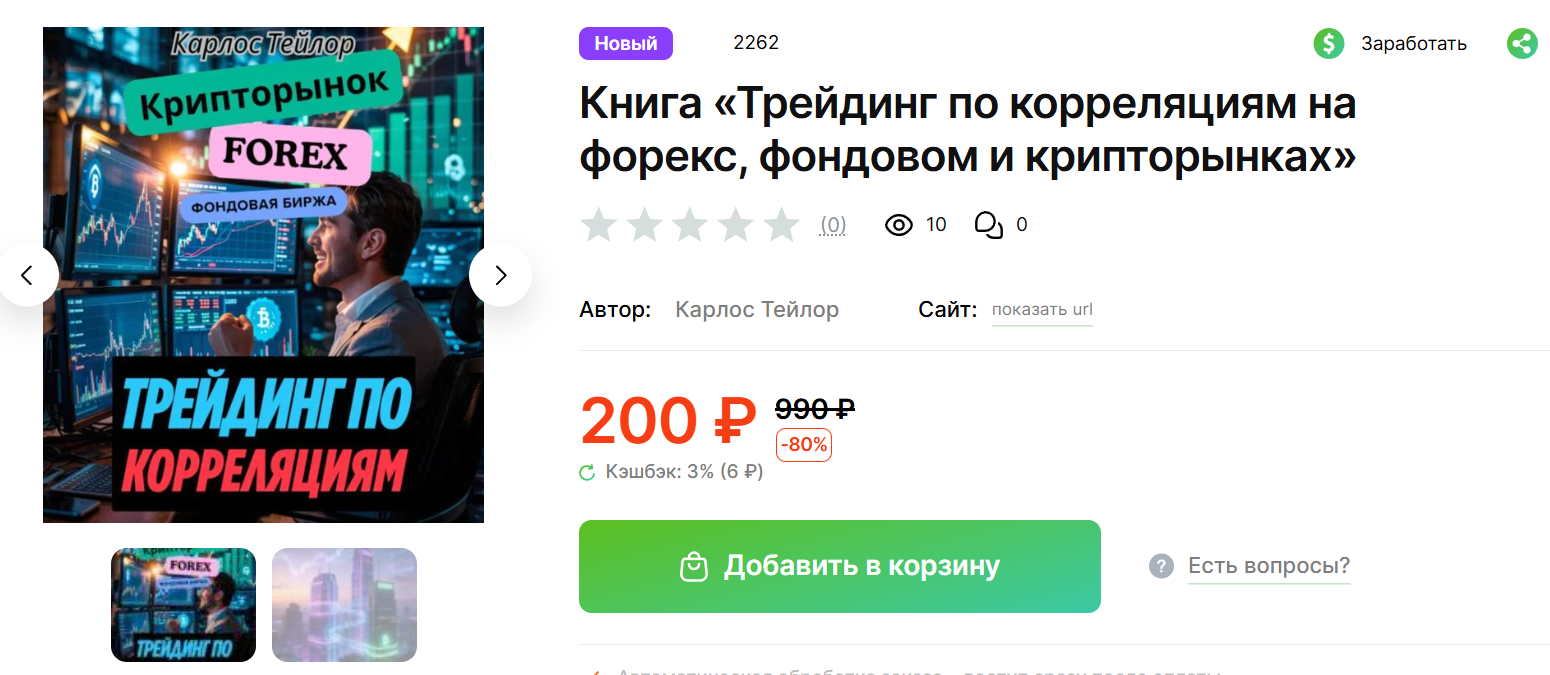Click the gray question mark icon
1550x675 pixels.
coord(1160,566)
